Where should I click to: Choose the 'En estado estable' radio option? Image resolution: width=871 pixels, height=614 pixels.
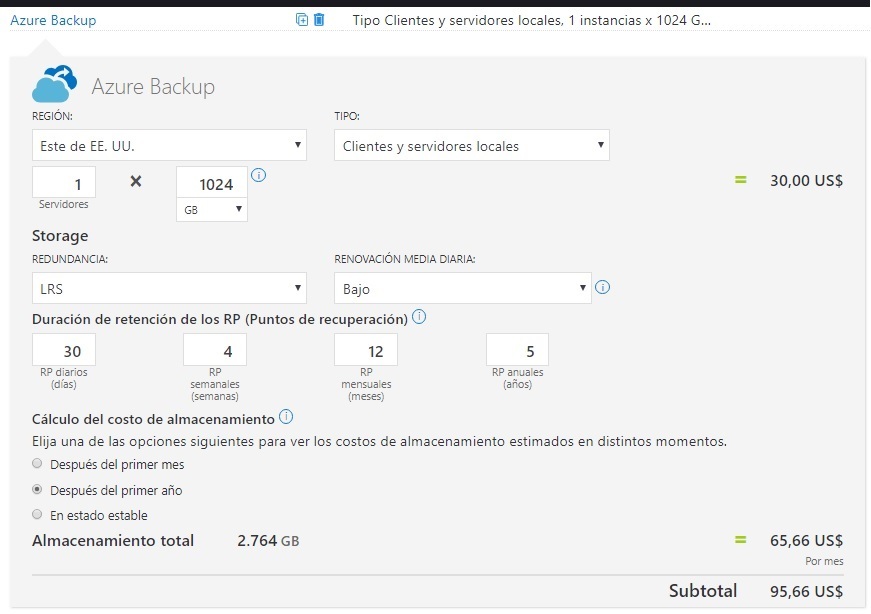(37, 514)
